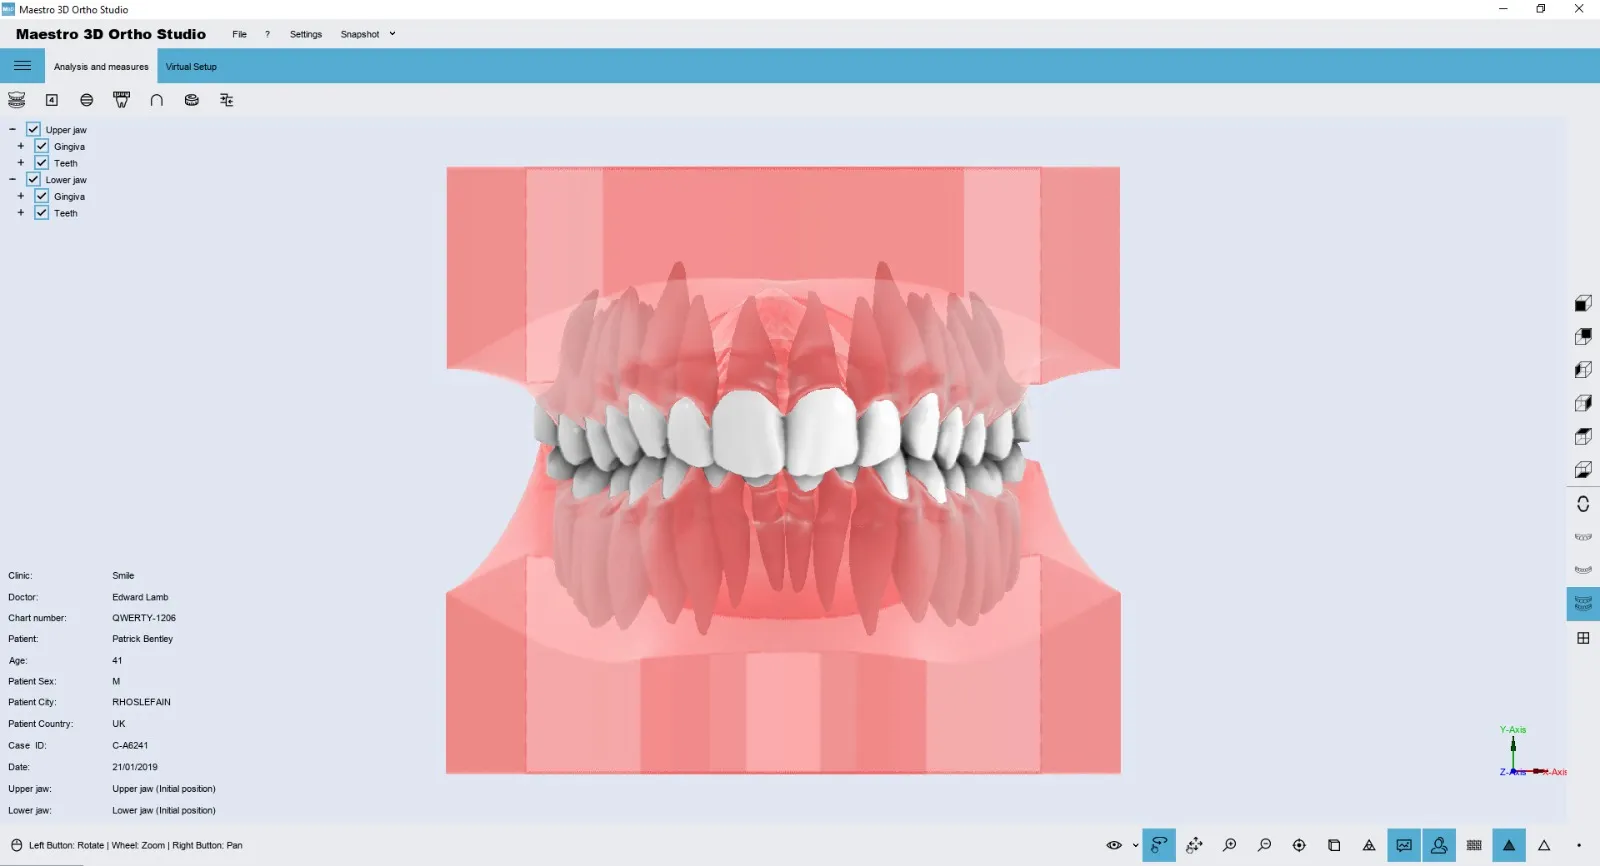Open the Settings menu

click(306, 34)
